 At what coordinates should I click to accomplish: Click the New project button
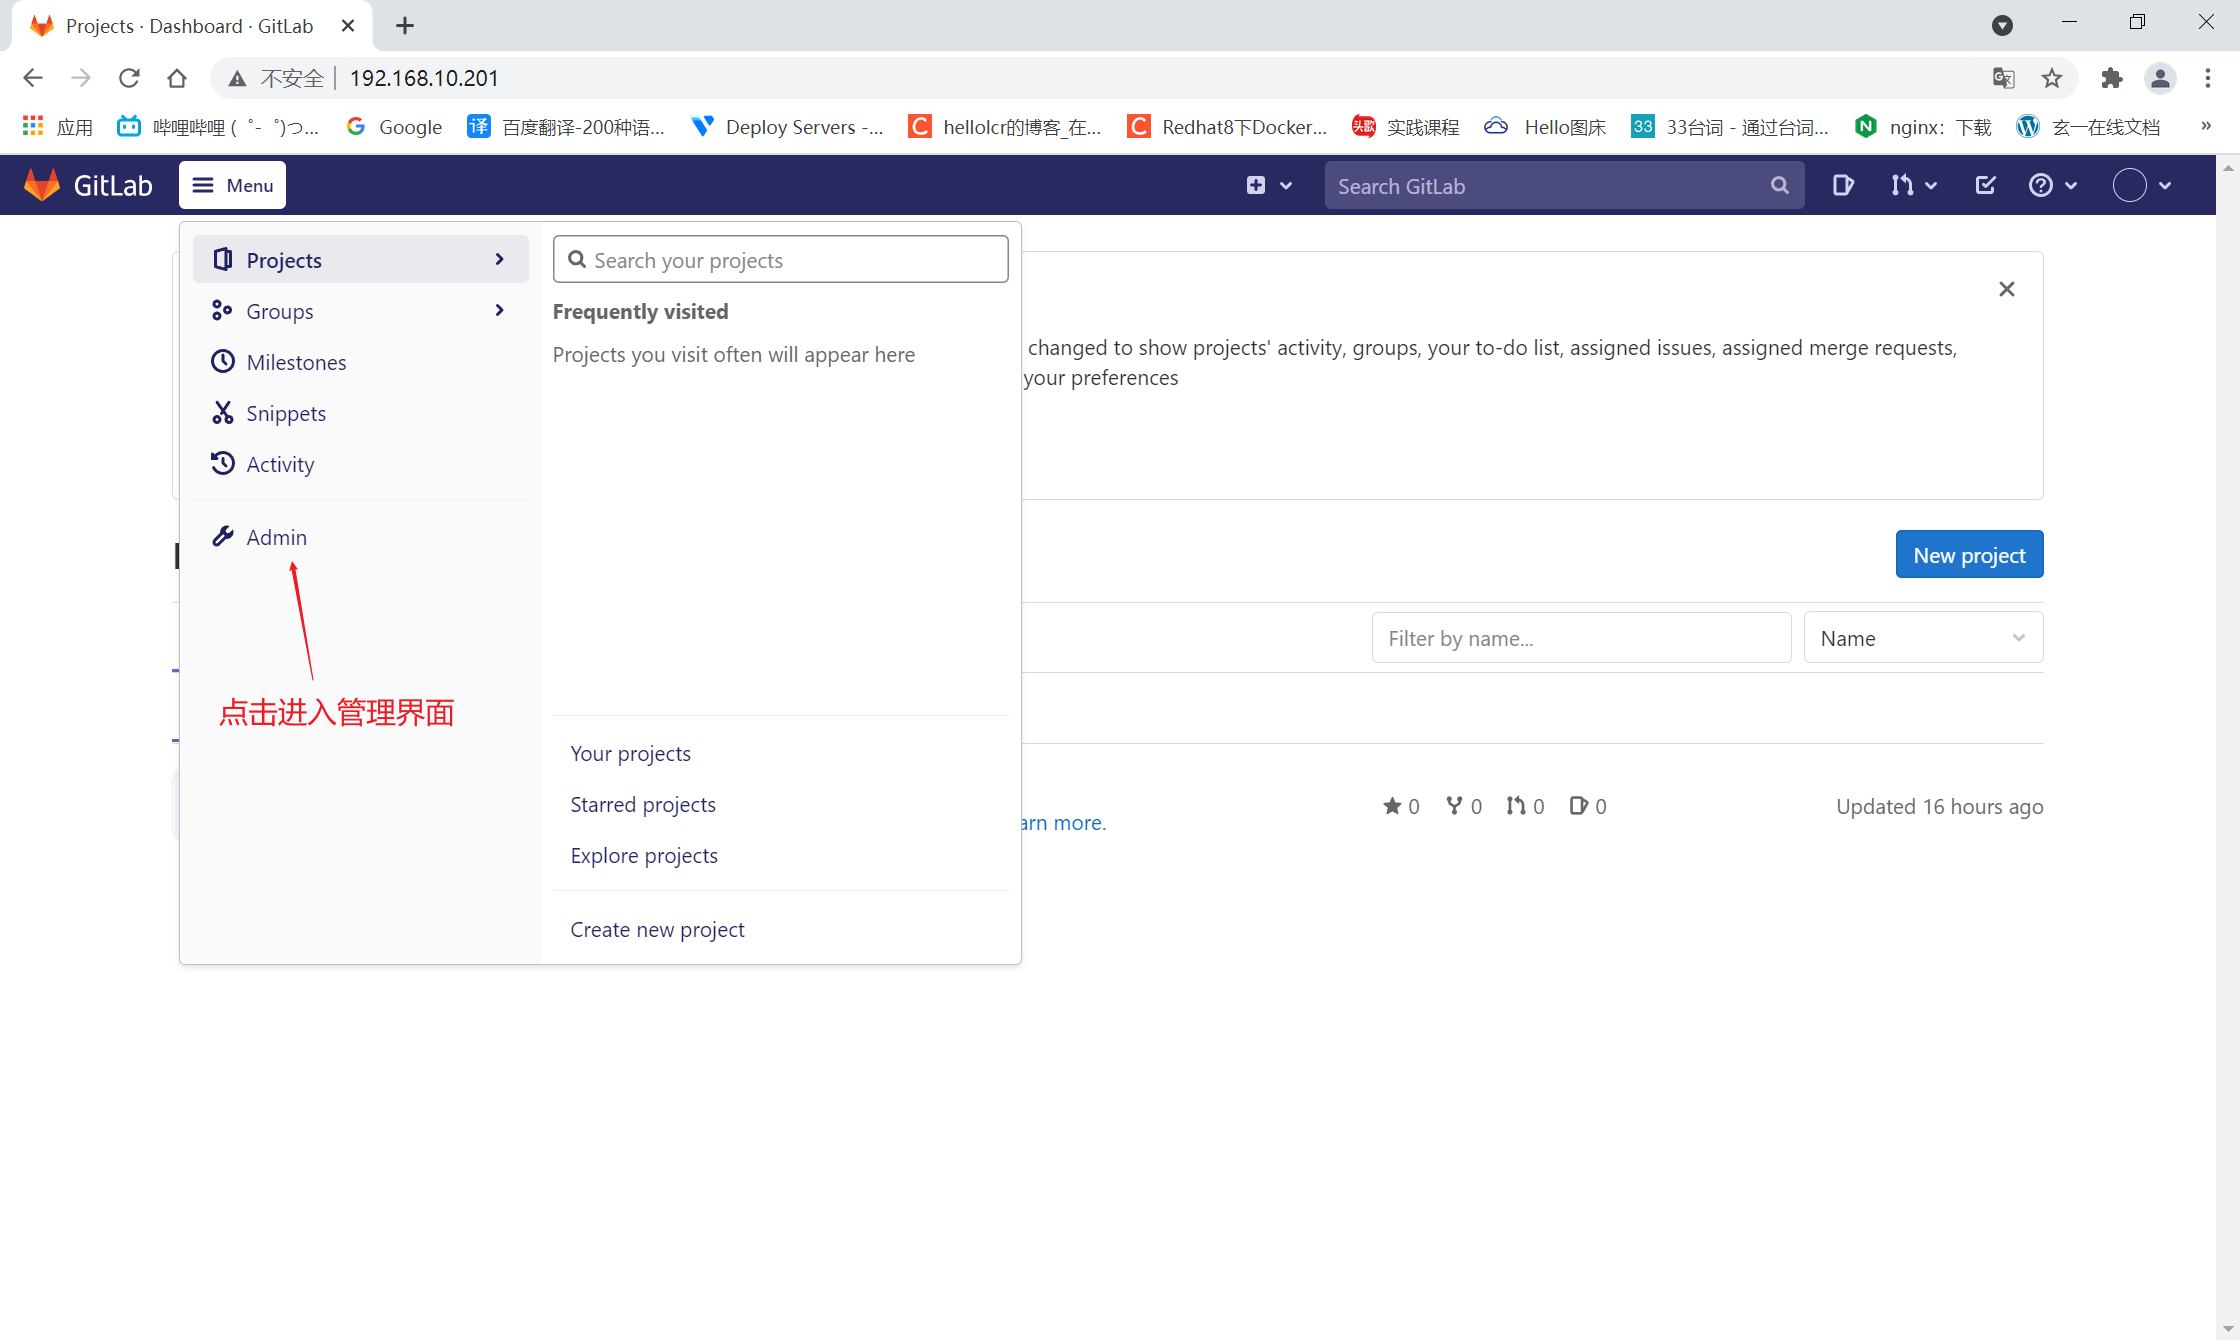click(1968, 555)
